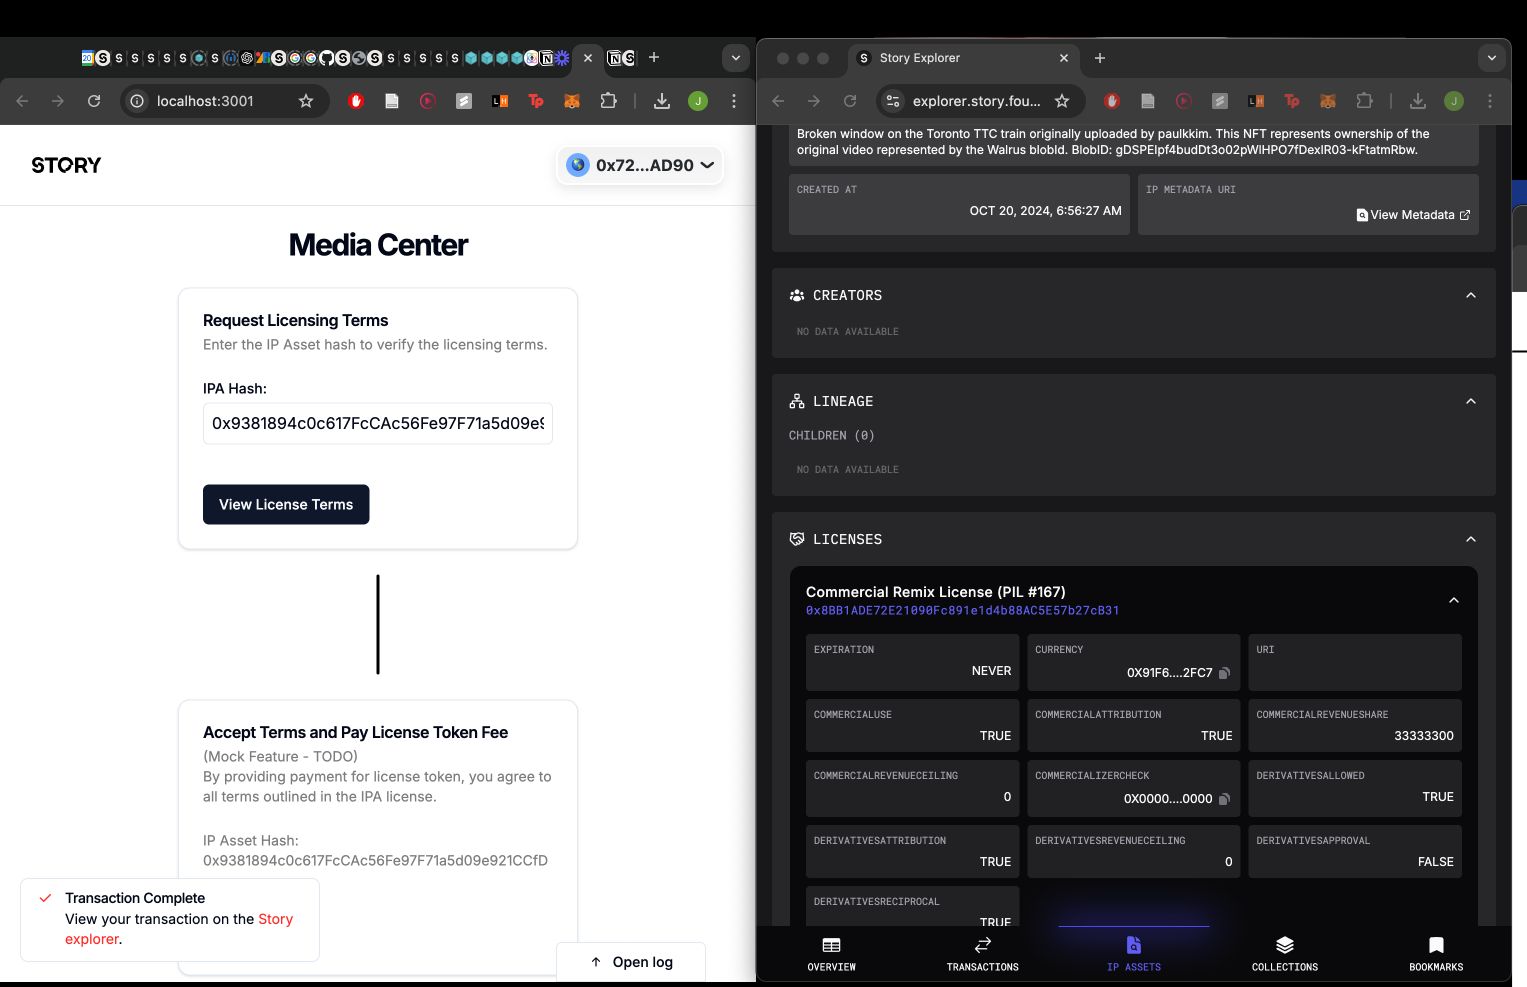The height and width of the screenshot is (987, 1527).
Task: Click EXPIRATION value NEVER
Action: (991, 671)
